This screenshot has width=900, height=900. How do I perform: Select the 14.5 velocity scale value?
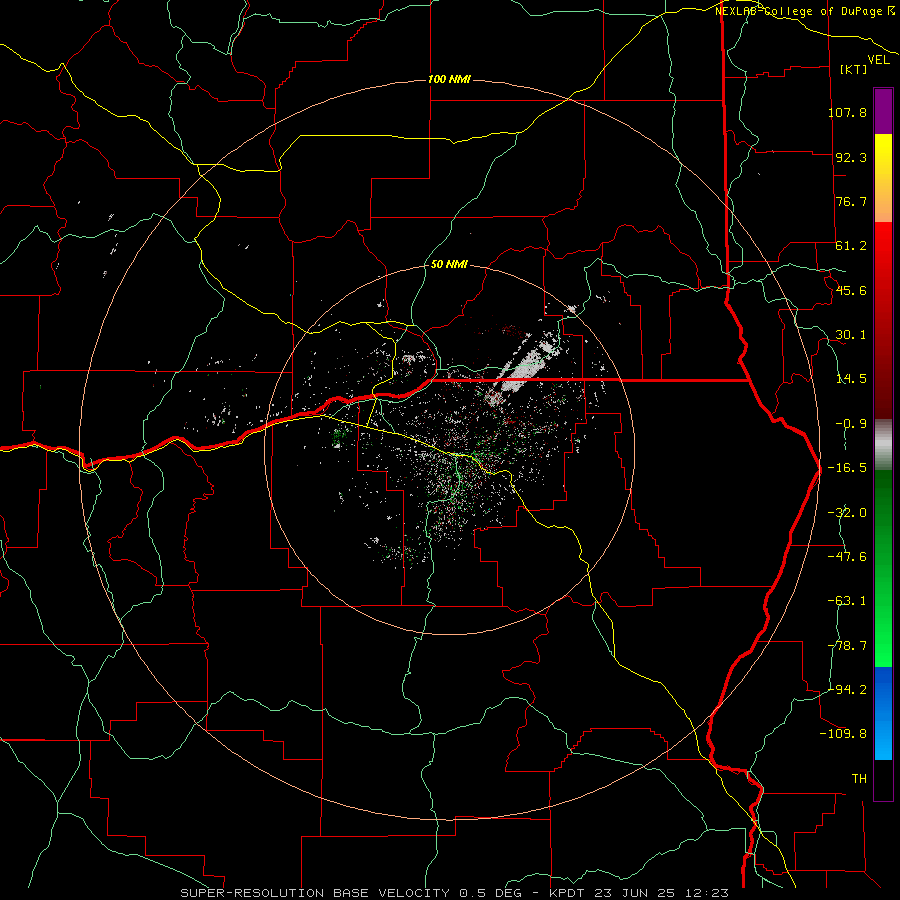coord(851,379)
